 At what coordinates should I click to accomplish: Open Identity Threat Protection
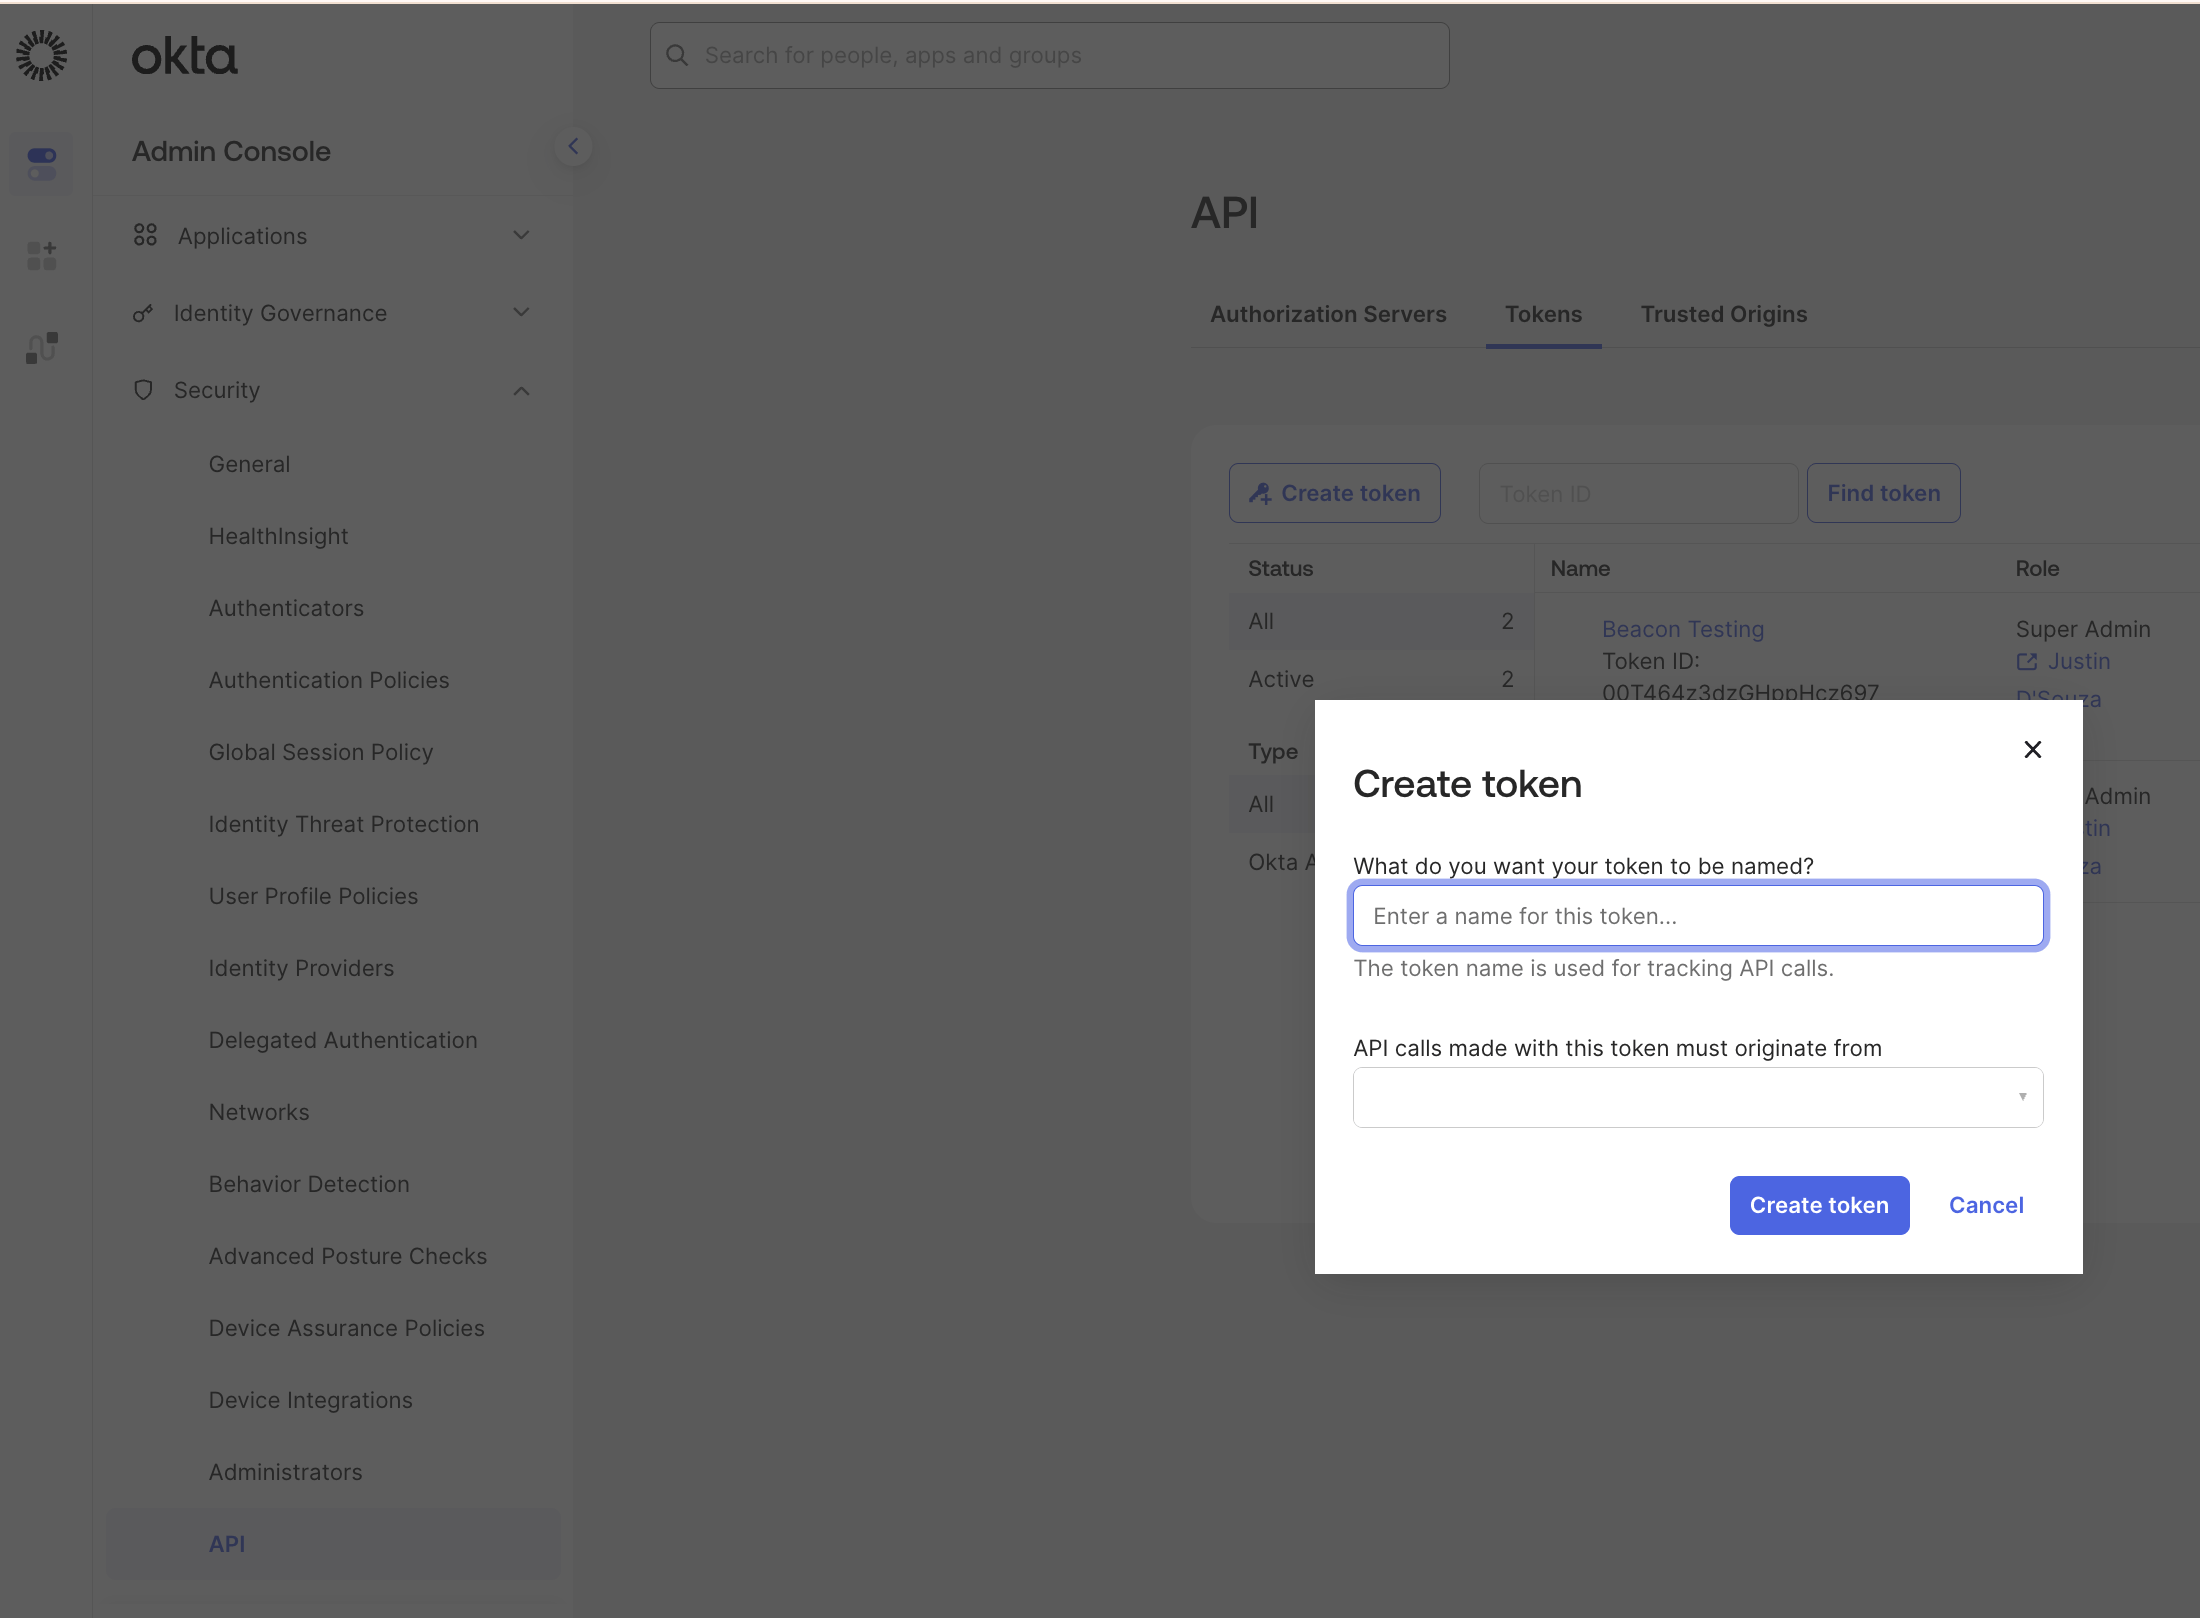point(344,824)
